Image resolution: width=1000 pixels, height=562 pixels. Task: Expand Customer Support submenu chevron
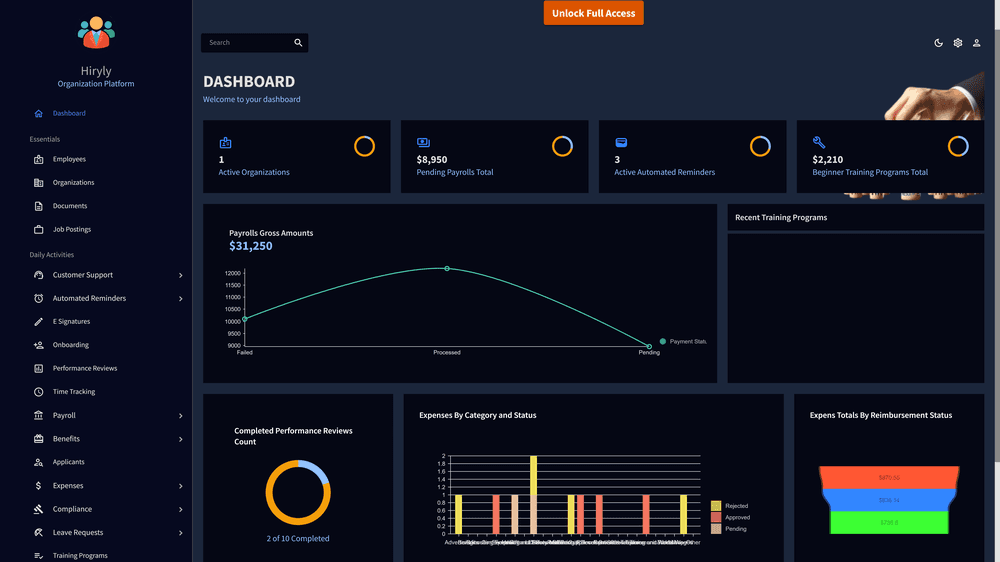180,276
